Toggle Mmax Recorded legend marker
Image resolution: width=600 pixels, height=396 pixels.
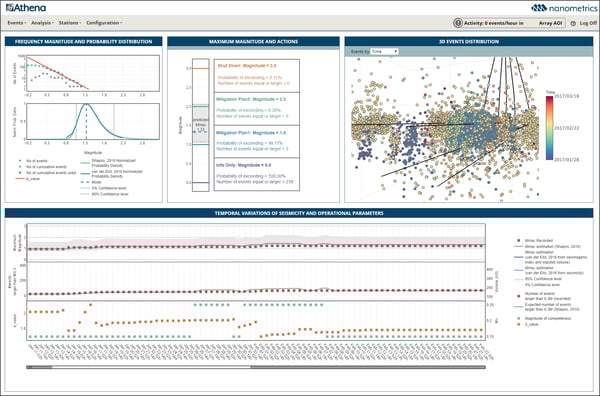pyautogui.click(x=518, y=240)
